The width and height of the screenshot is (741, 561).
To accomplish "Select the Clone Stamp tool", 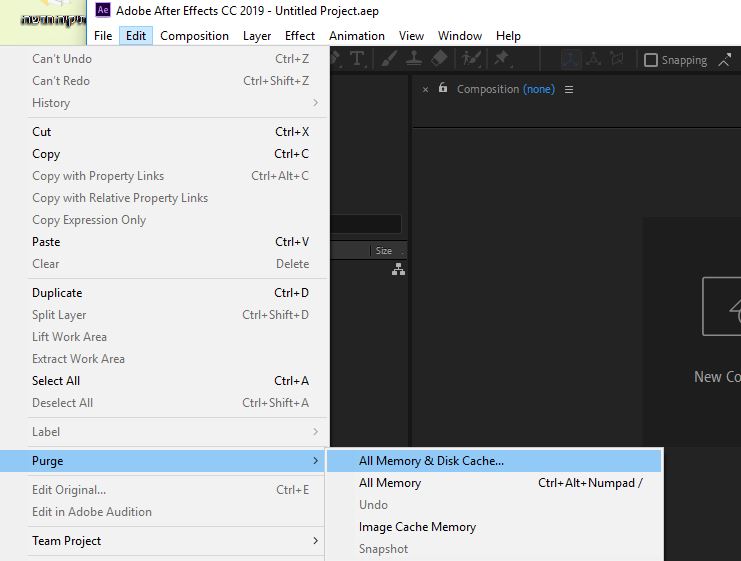I will (414, 60).
